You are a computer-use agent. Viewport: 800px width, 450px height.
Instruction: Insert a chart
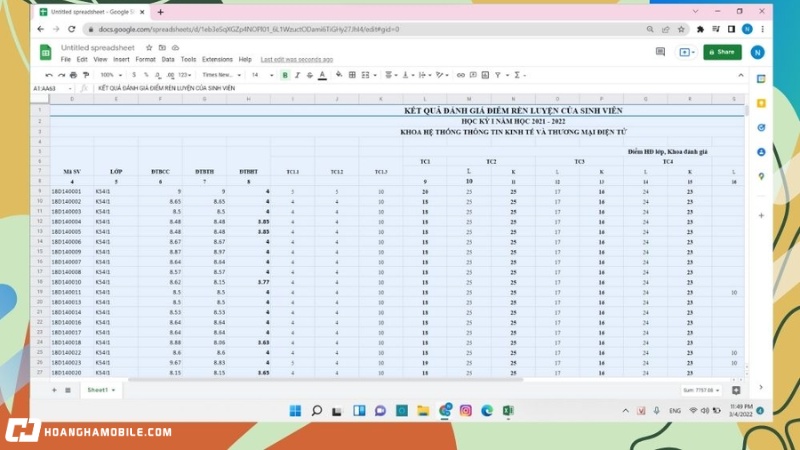click(485, 75)
